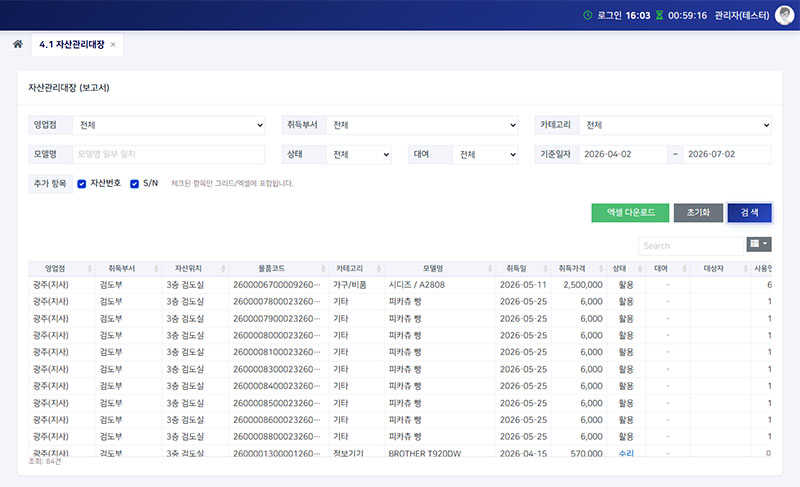Go to the home icon tab
This screenshot has height=487, width=800.
click(18, 44)
